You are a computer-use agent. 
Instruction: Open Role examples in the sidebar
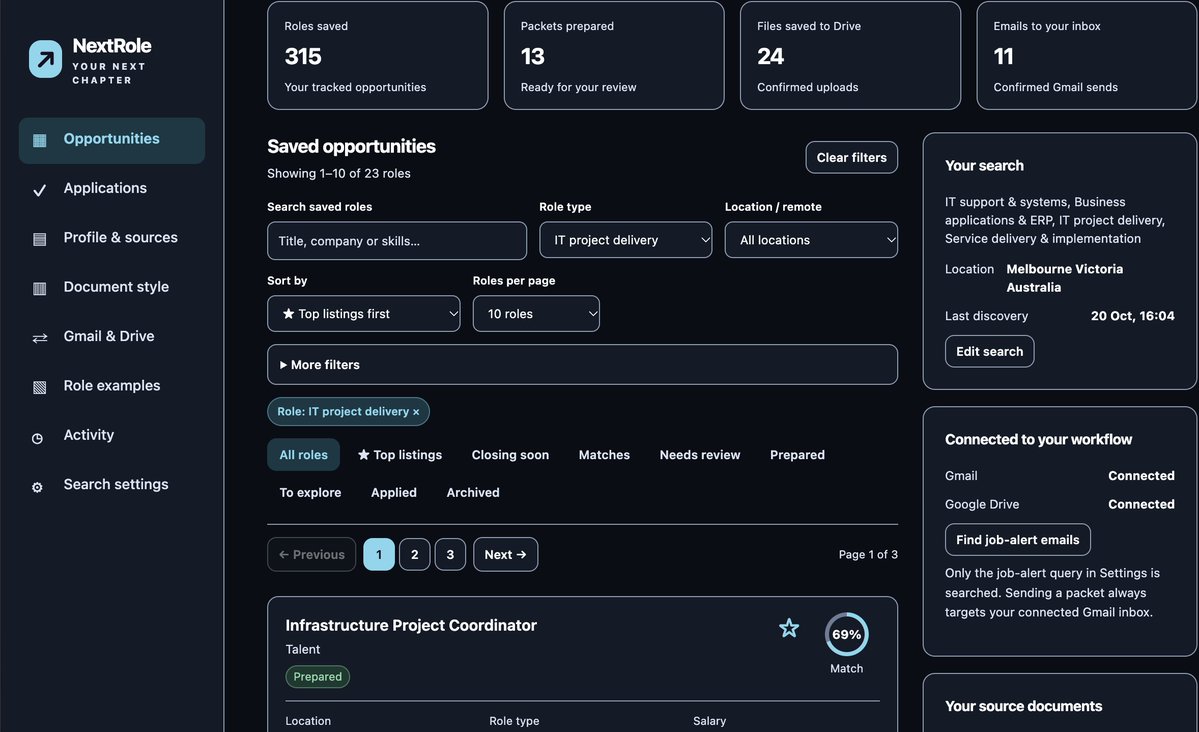[112, 386]
